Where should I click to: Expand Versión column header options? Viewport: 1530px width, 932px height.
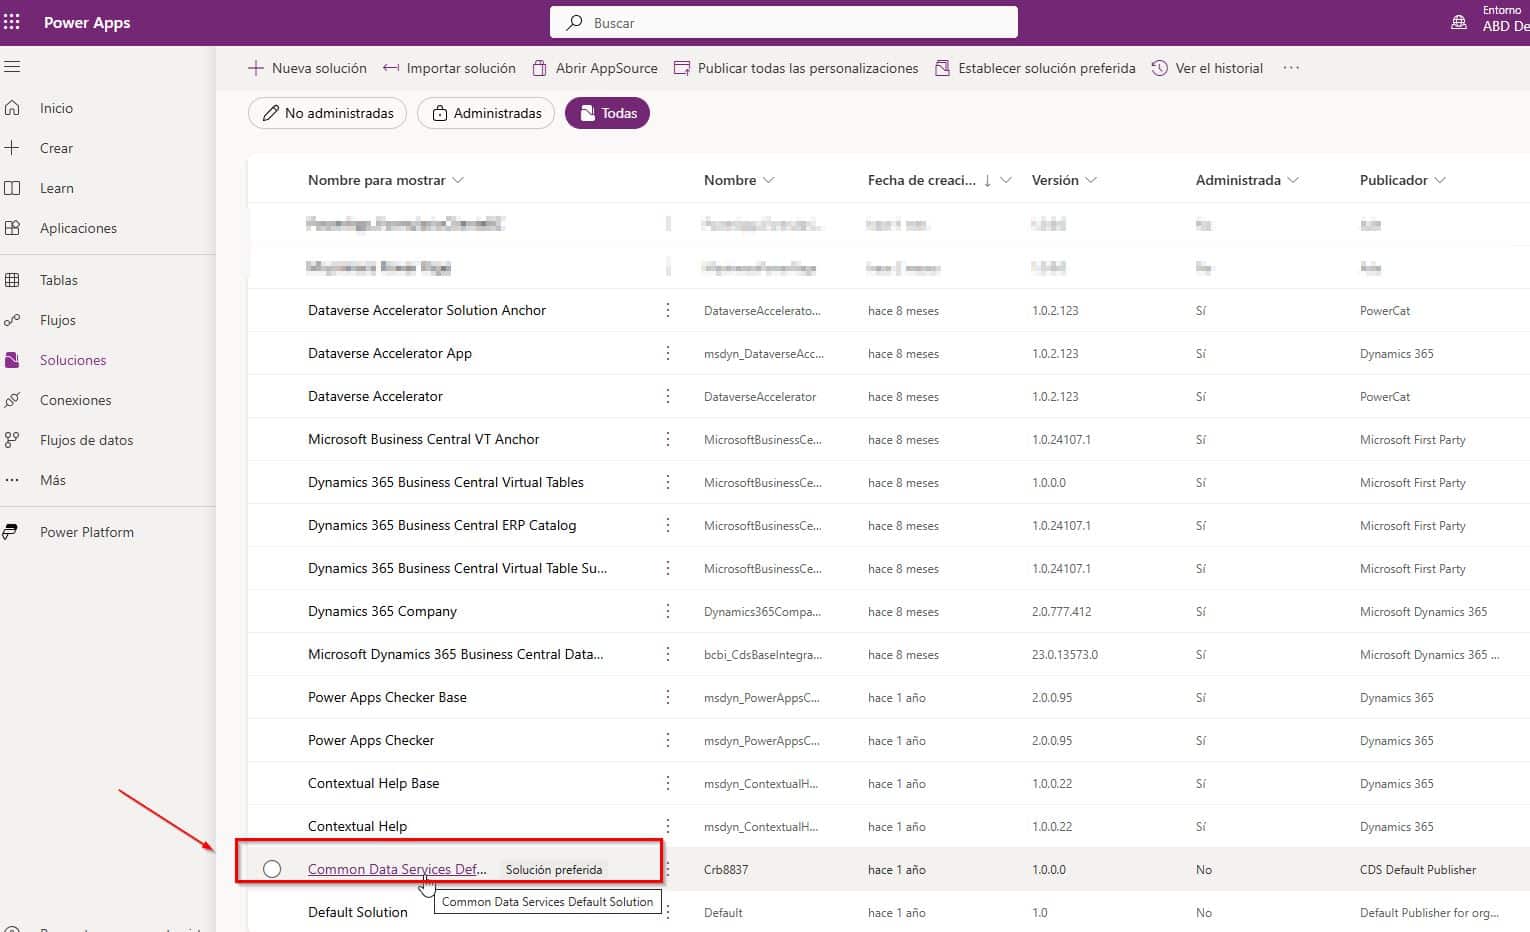coord(1091,180)
